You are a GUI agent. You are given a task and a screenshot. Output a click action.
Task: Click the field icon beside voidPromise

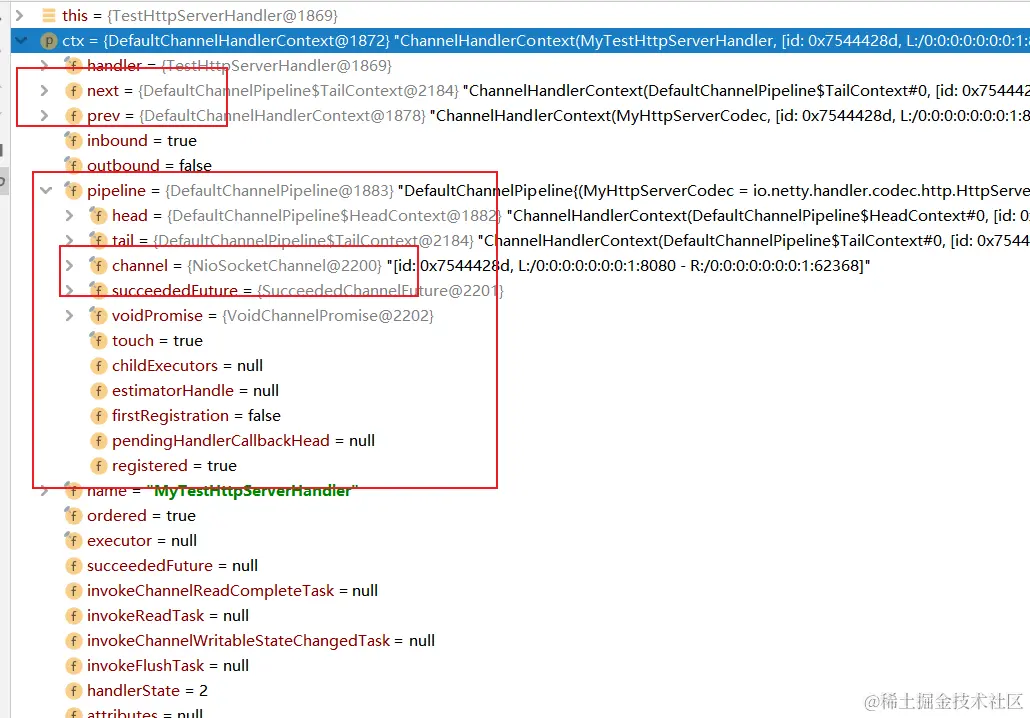[98, 315]
